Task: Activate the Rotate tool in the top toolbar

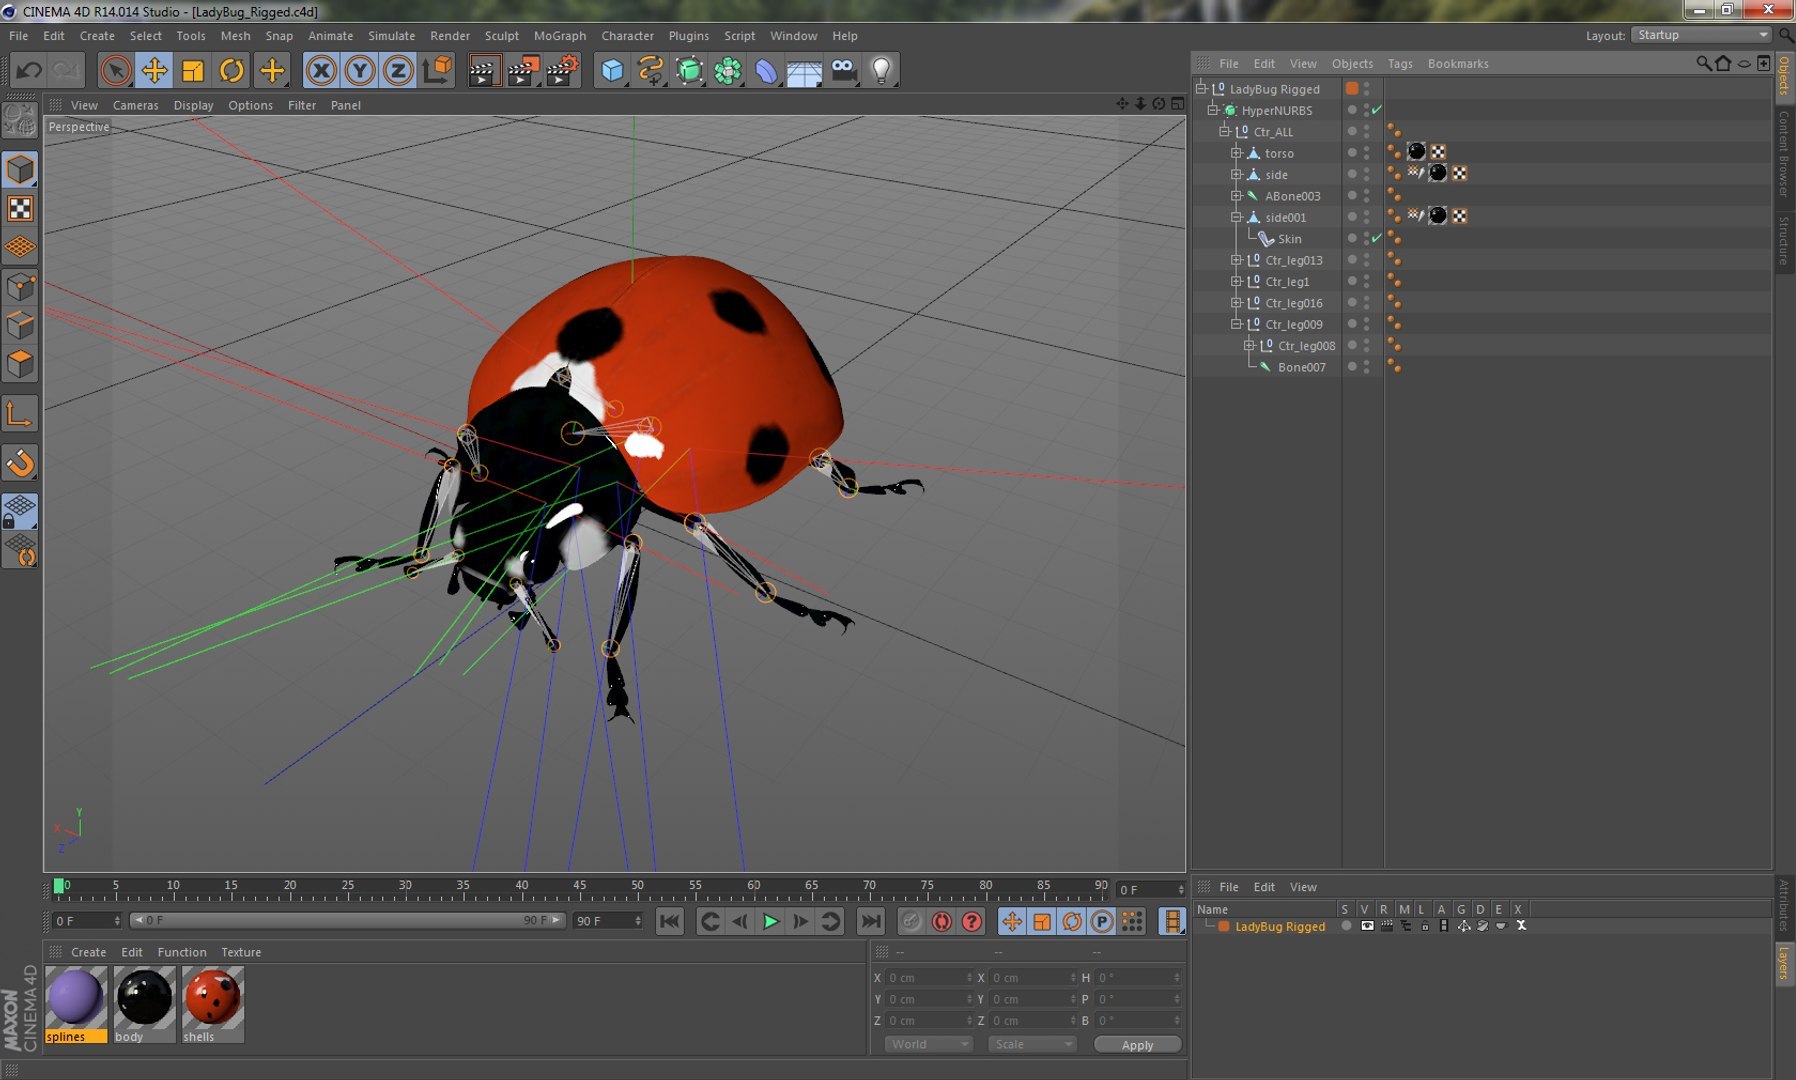Action: click(x=231, y=70)
